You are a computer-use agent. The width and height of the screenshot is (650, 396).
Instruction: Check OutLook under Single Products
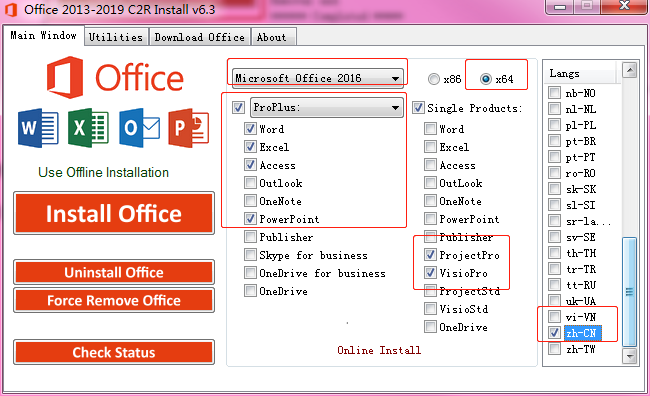[x=430, y=182]
